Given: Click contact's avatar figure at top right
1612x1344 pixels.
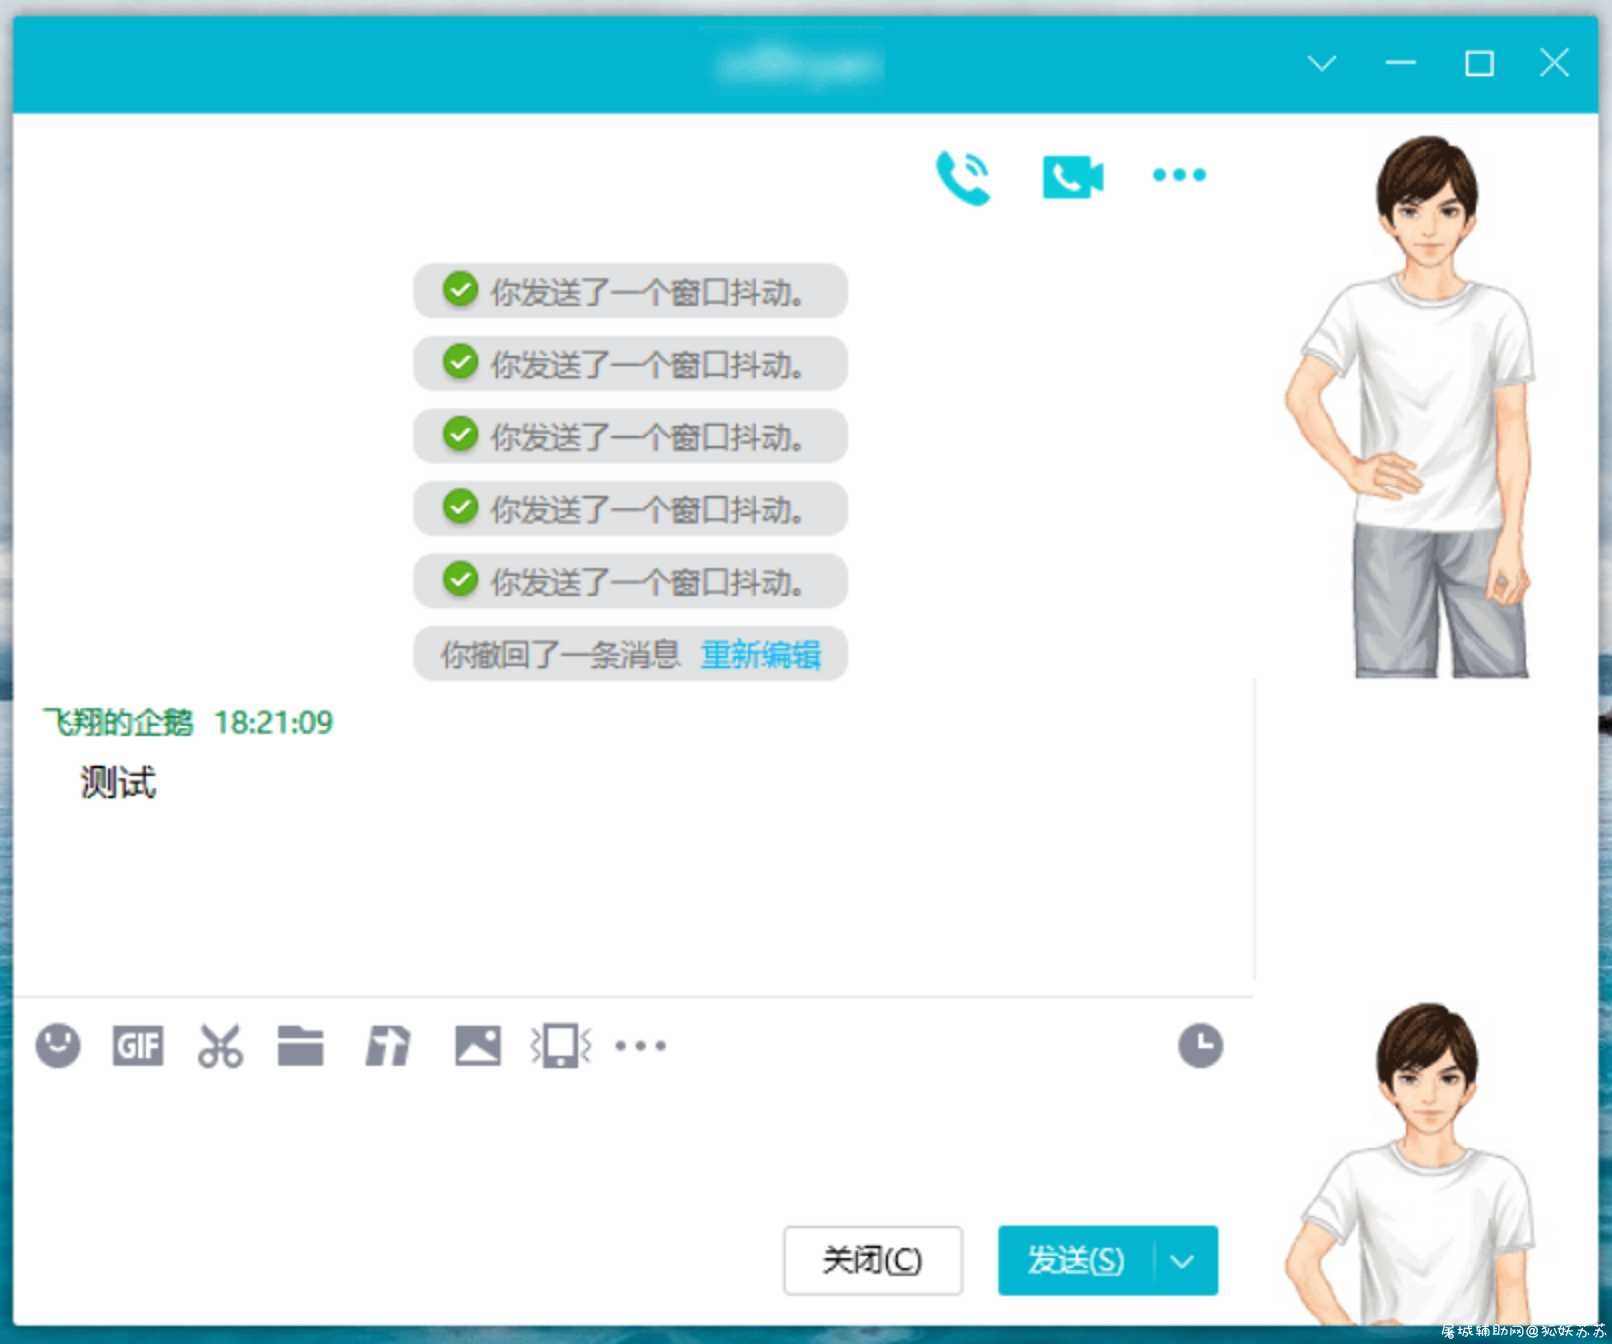Looking at the screenshot, I should 1412,407.
